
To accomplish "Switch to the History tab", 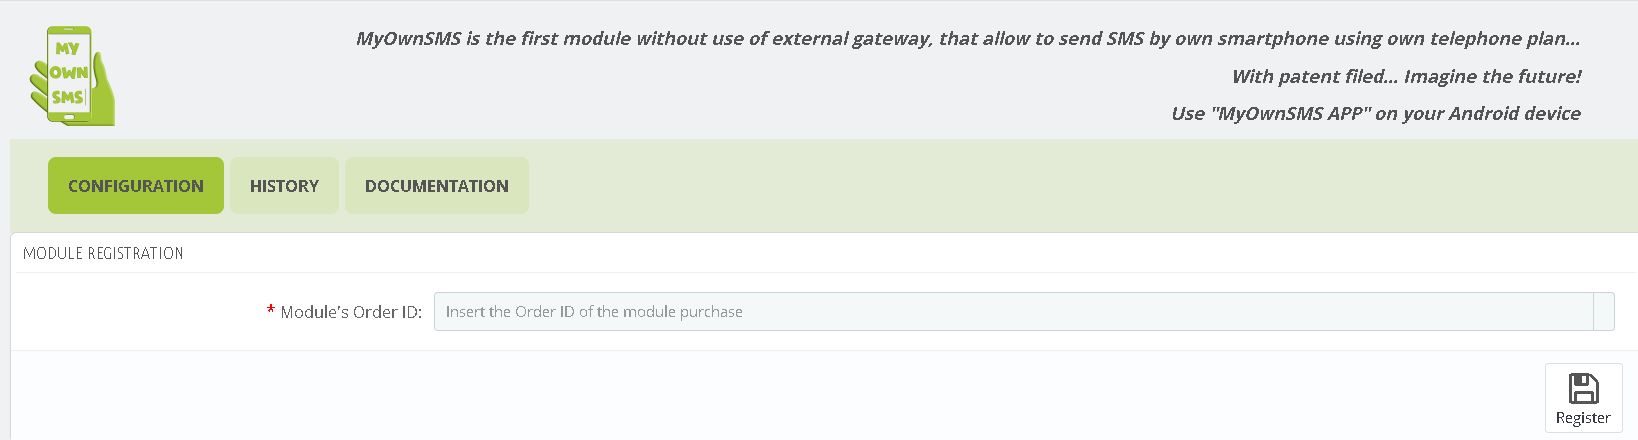I will tap(284, 185).
